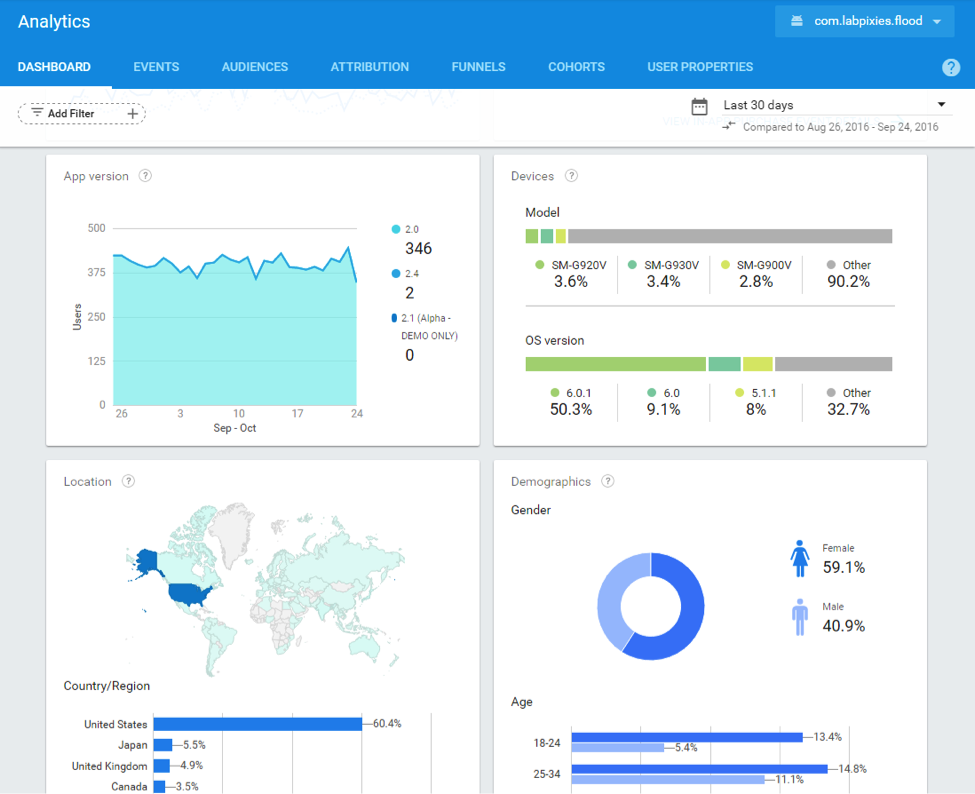
Task: Open the dashboard help icon
Action: click(950, 67)
